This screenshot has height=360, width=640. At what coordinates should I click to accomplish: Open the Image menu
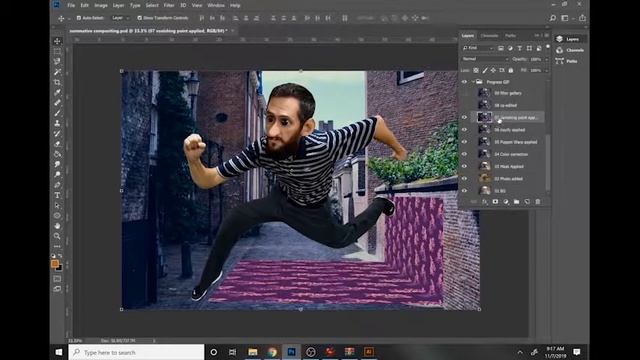[x=101, y=5]
